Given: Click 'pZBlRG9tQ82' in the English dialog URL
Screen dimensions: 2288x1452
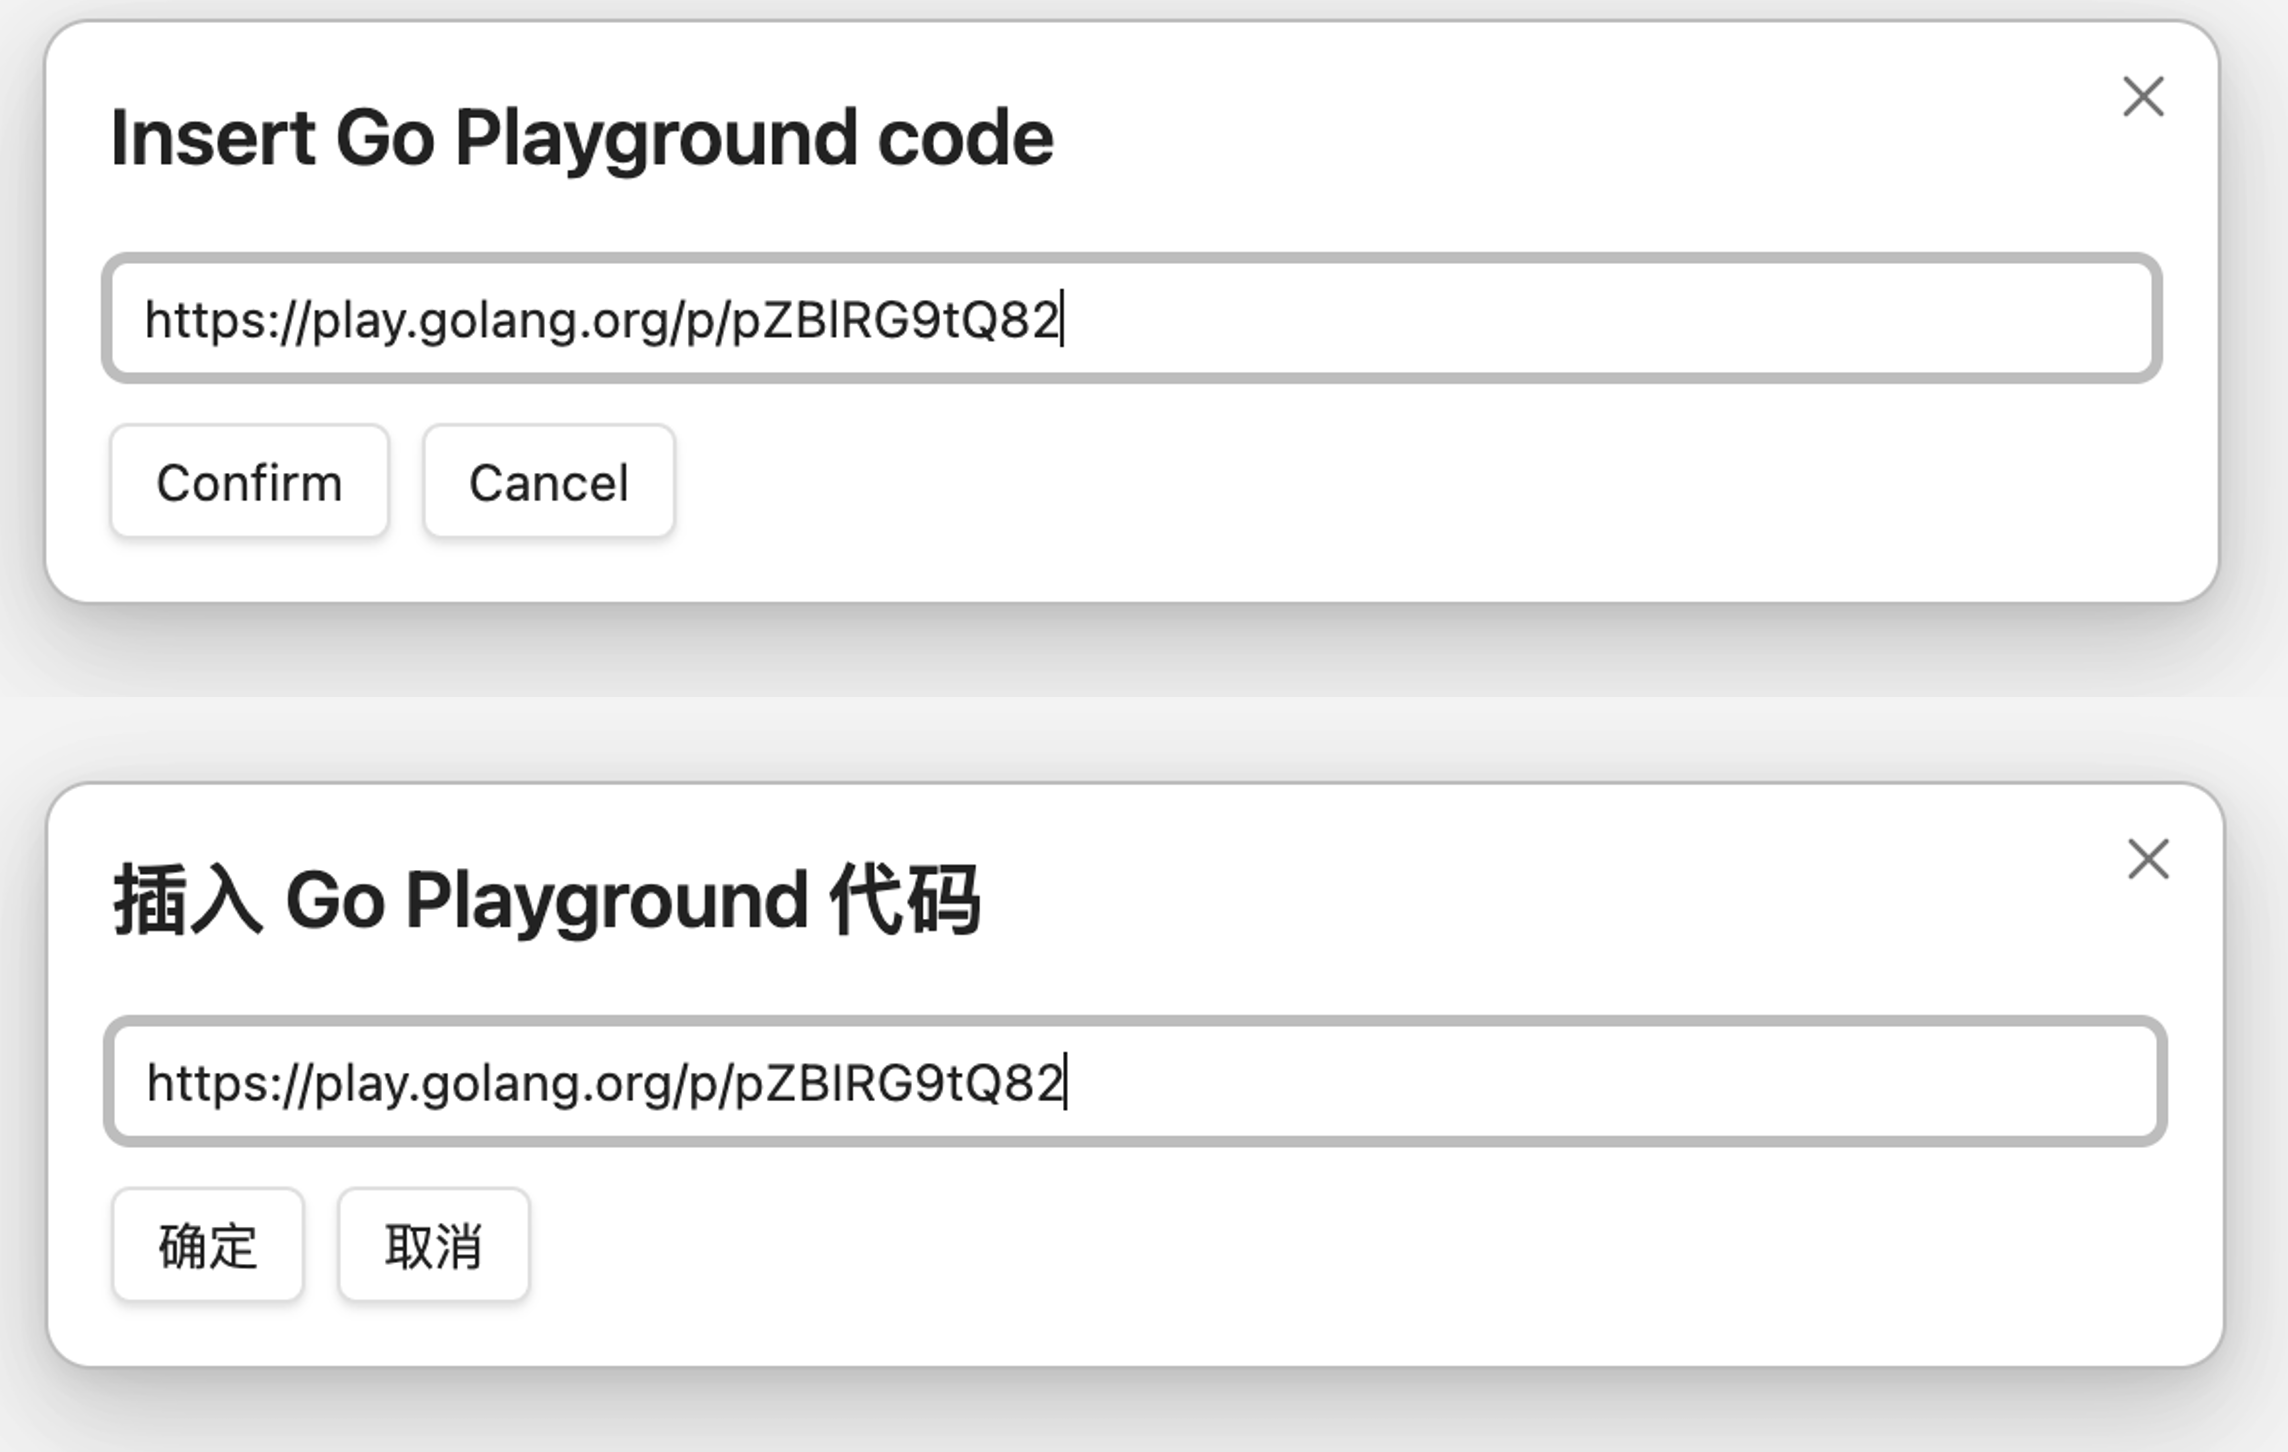Looking at the screenshot, I should 896,321.
